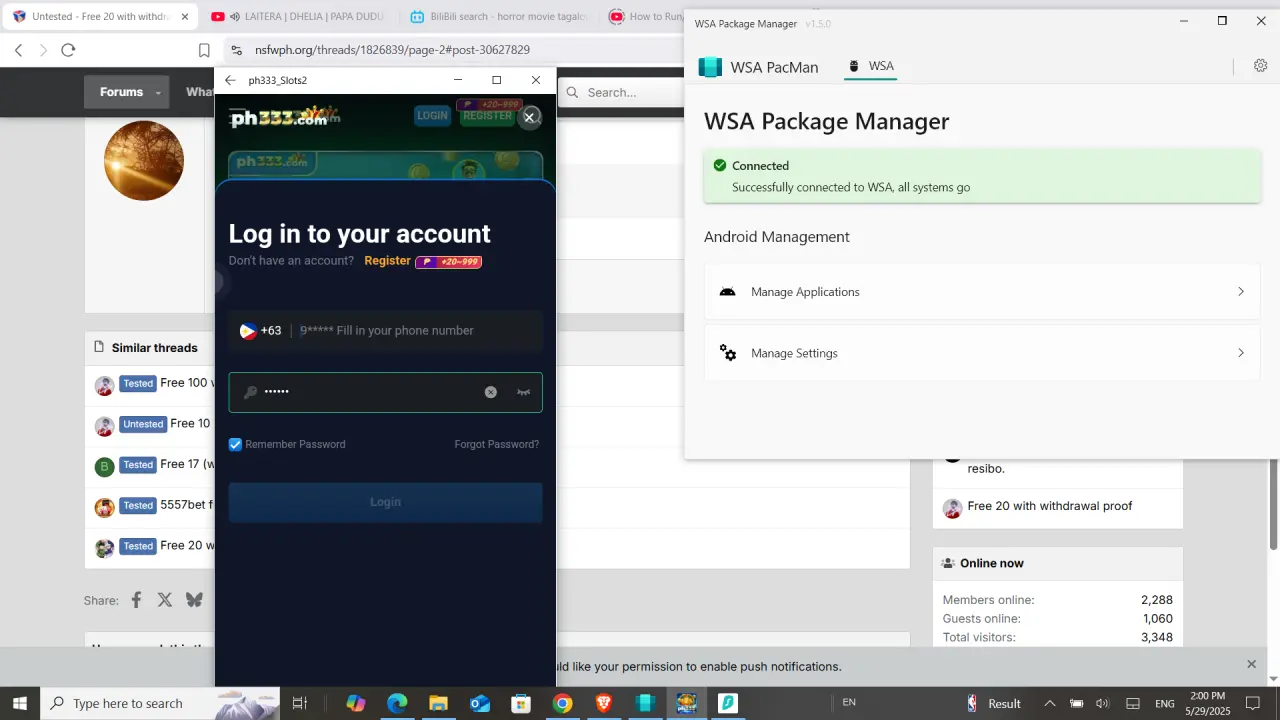The width and height of the screenshot is (1280, 720).
Task: Switch to the LAITERA YouTube tab
Action: pyautogui.click(x=297, y=17)
